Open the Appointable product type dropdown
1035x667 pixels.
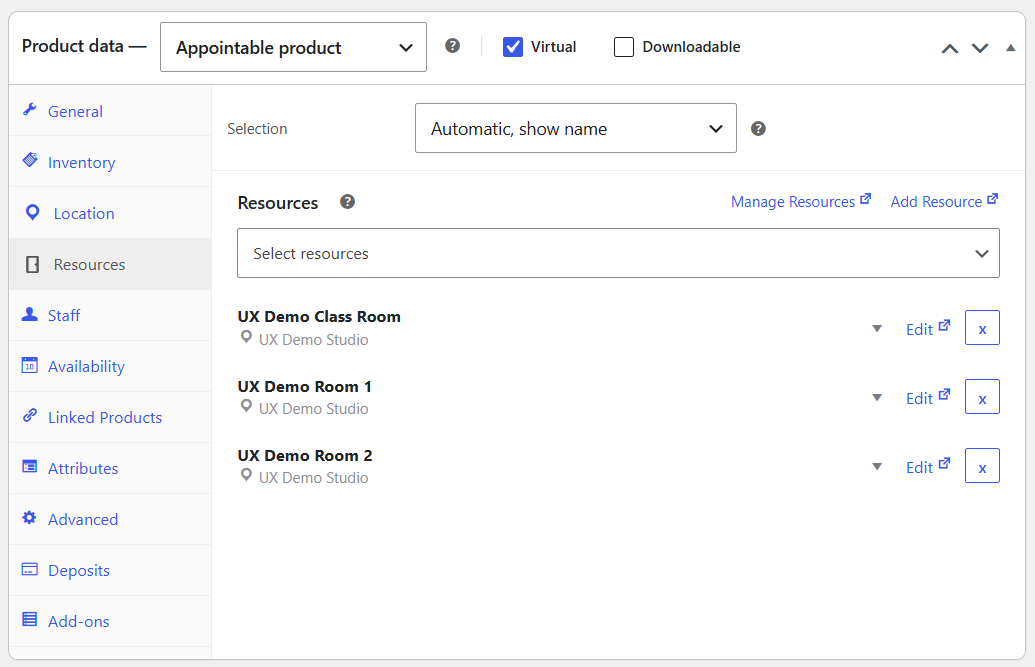[293, 47]
